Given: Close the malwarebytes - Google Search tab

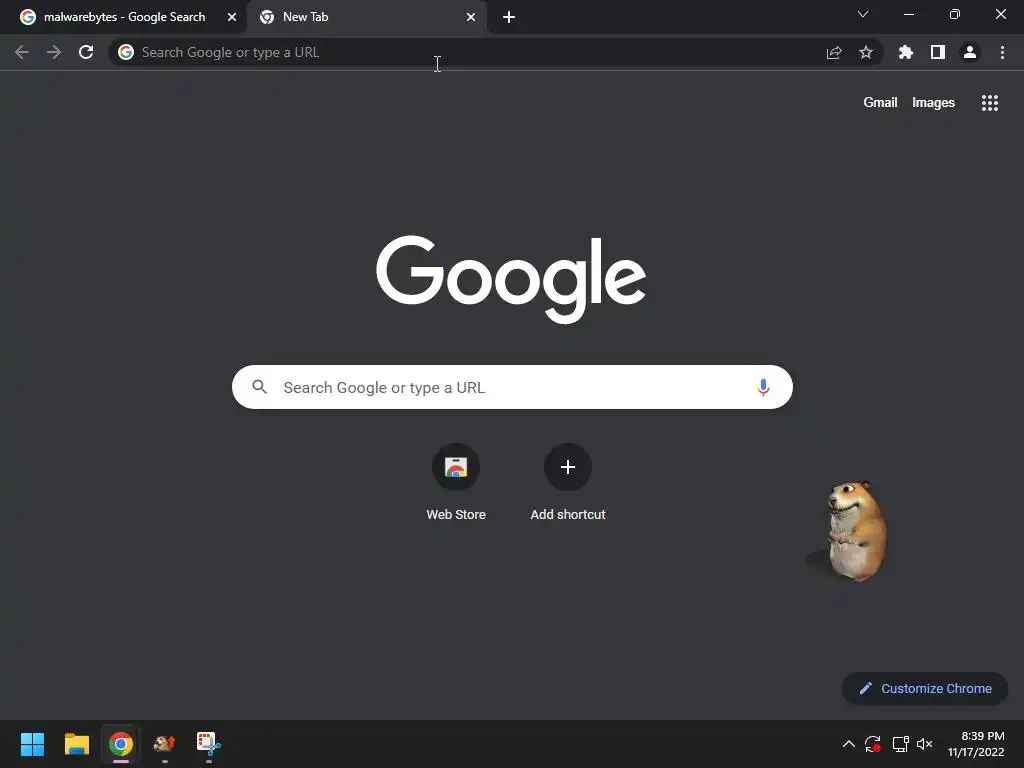Looking at the screenshot, I should click(x=232, y=17).
